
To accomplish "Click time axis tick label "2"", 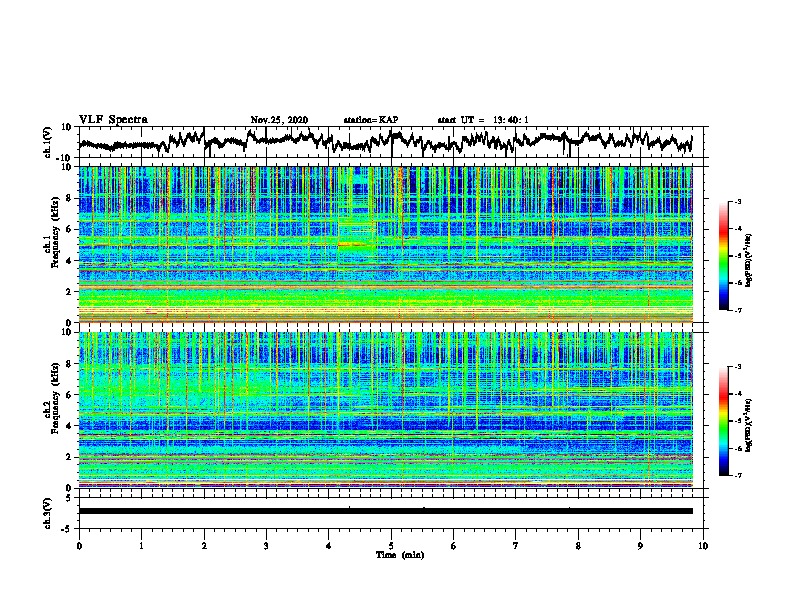I will coord(204,546).
